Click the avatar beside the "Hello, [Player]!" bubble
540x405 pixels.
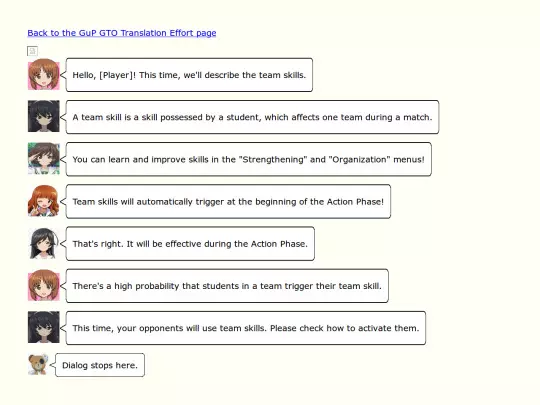(44, 74)
